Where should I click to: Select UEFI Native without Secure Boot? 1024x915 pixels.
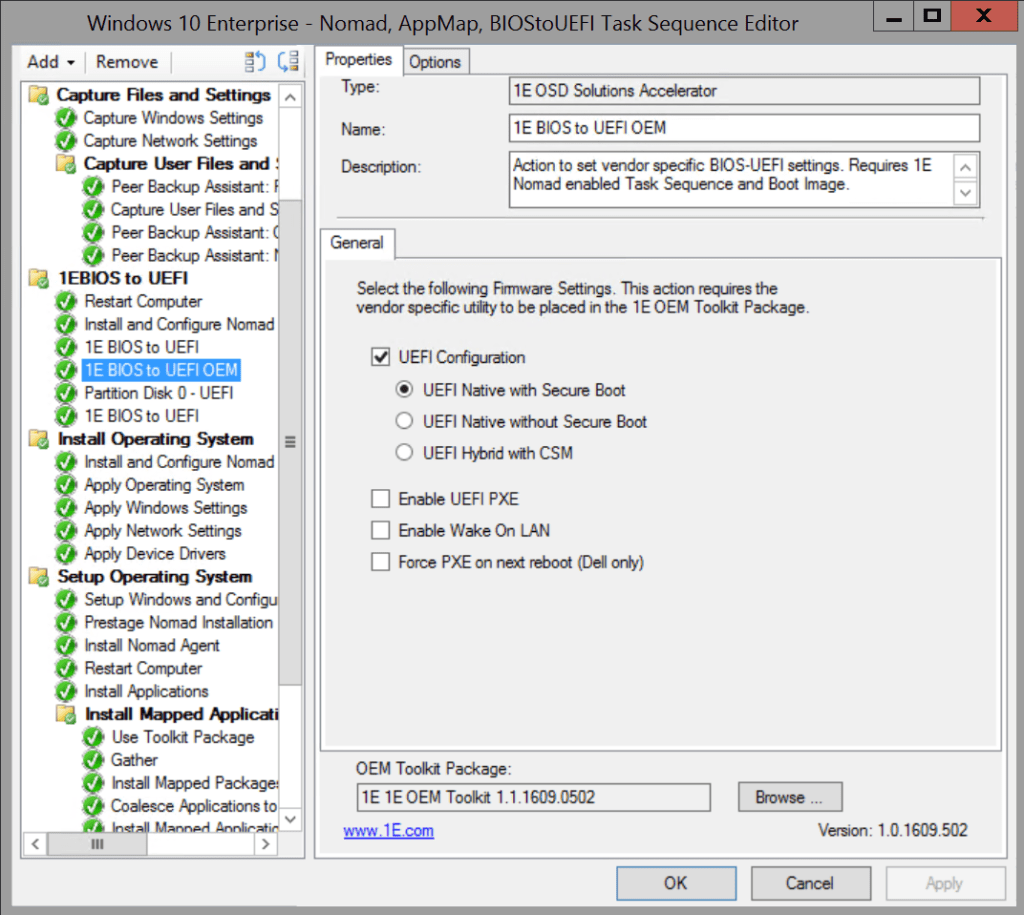click(404, 421)
